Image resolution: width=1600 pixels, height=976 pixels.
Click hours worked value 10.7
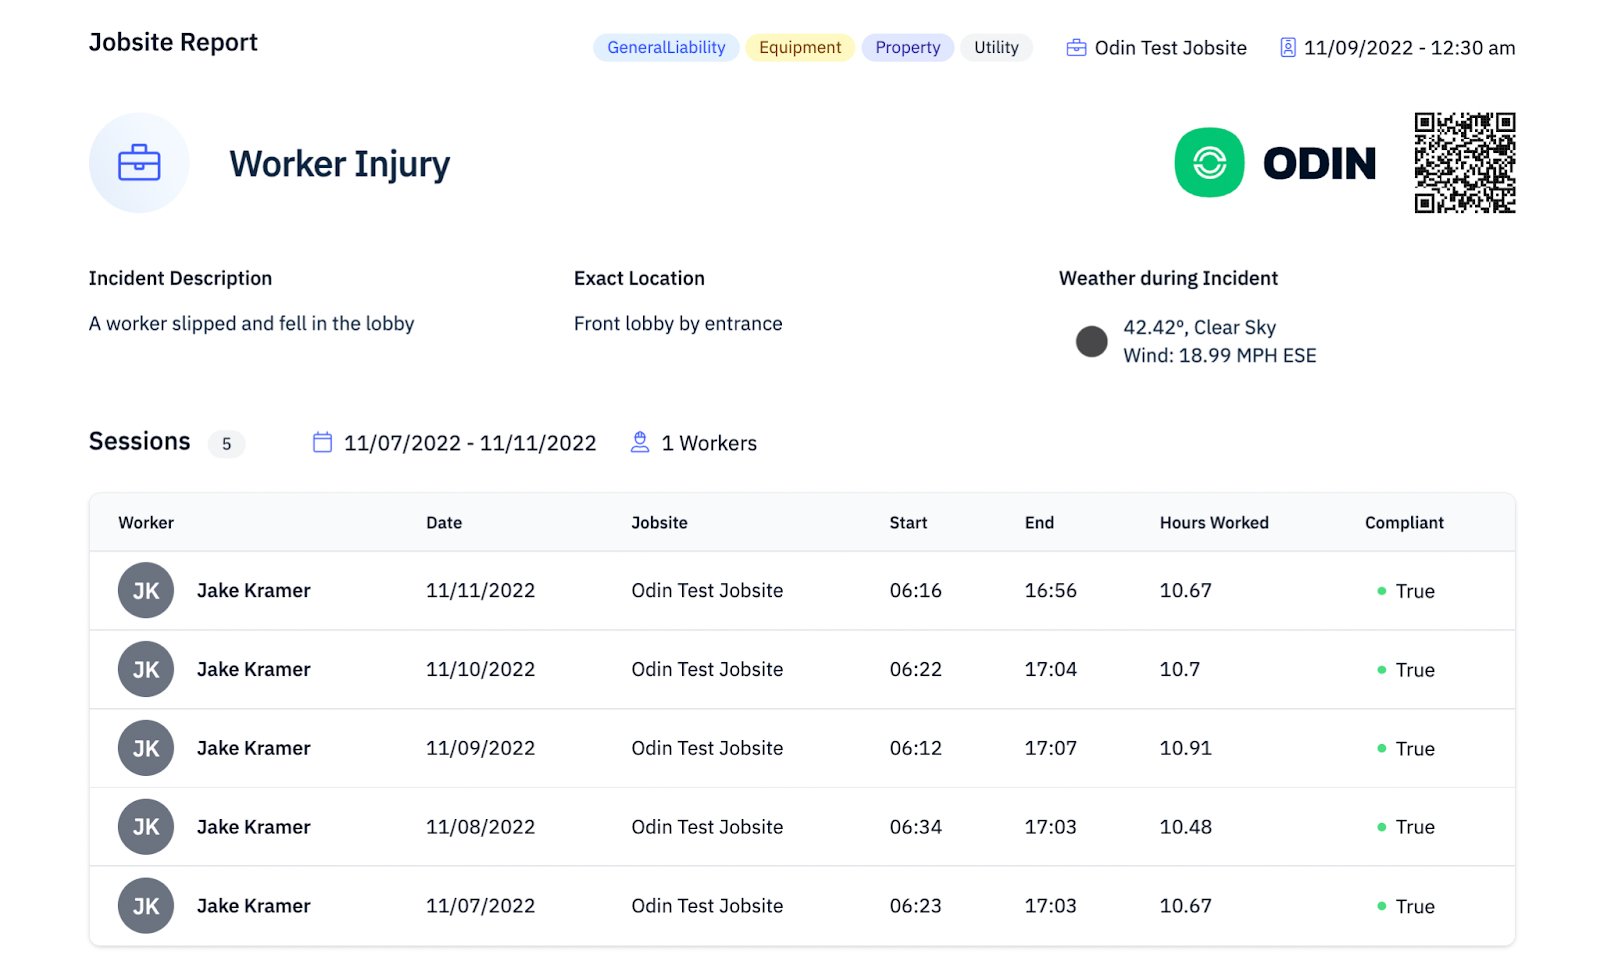click(1179, 669)
